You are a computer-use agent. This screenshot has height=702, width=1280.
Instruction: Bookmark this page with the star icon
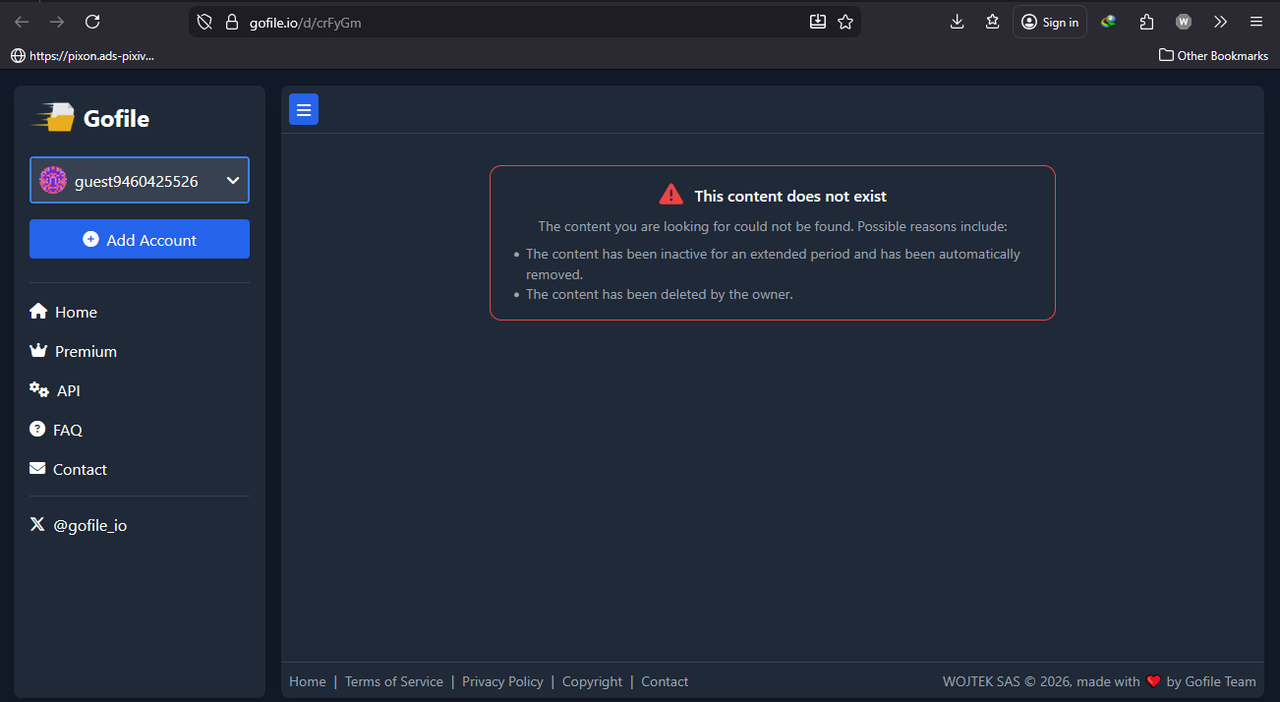click(x=846, y=22)
